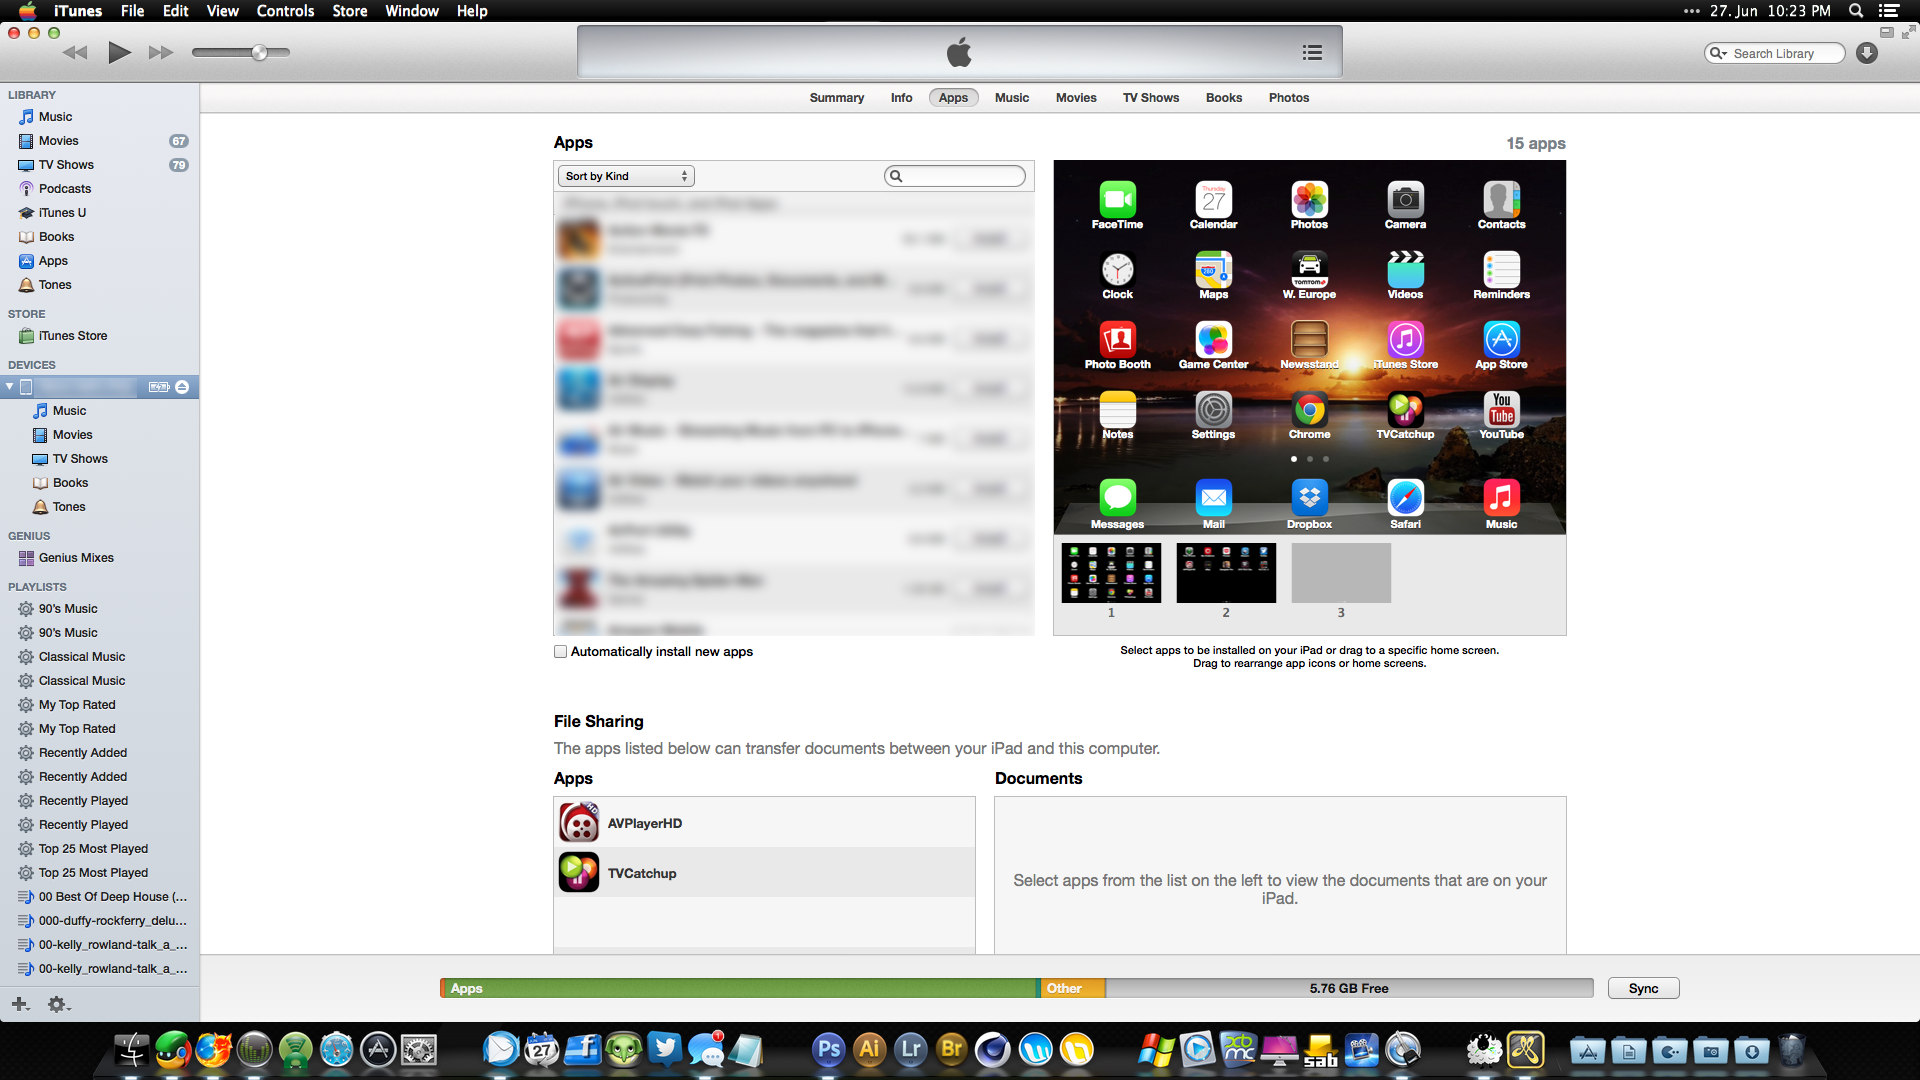Open Twitter from the Dock
Image resolution: width=1920 pixels, height=1080 pixels.
point(664,1049)
